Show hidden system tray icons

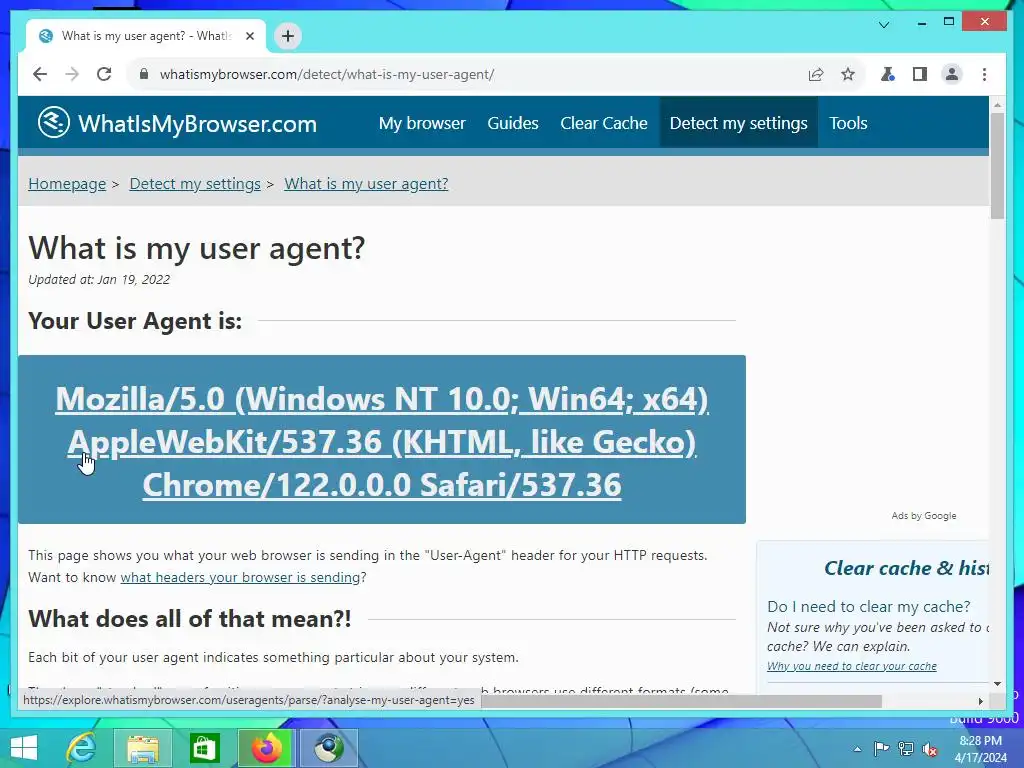(857, 749)
